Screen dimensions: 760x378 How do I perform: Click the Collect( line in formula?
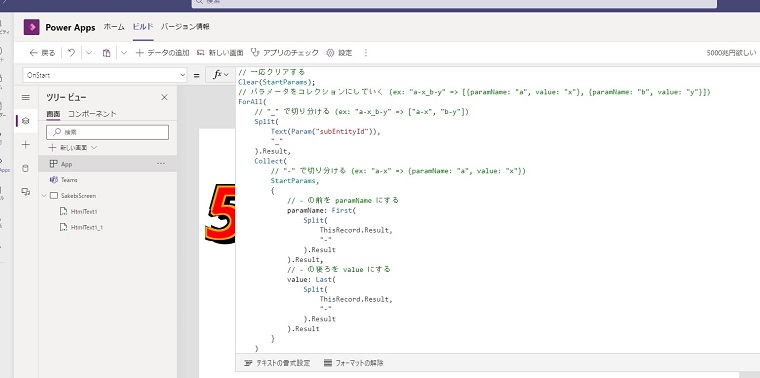pyautogui.click(x=271, y=161)
